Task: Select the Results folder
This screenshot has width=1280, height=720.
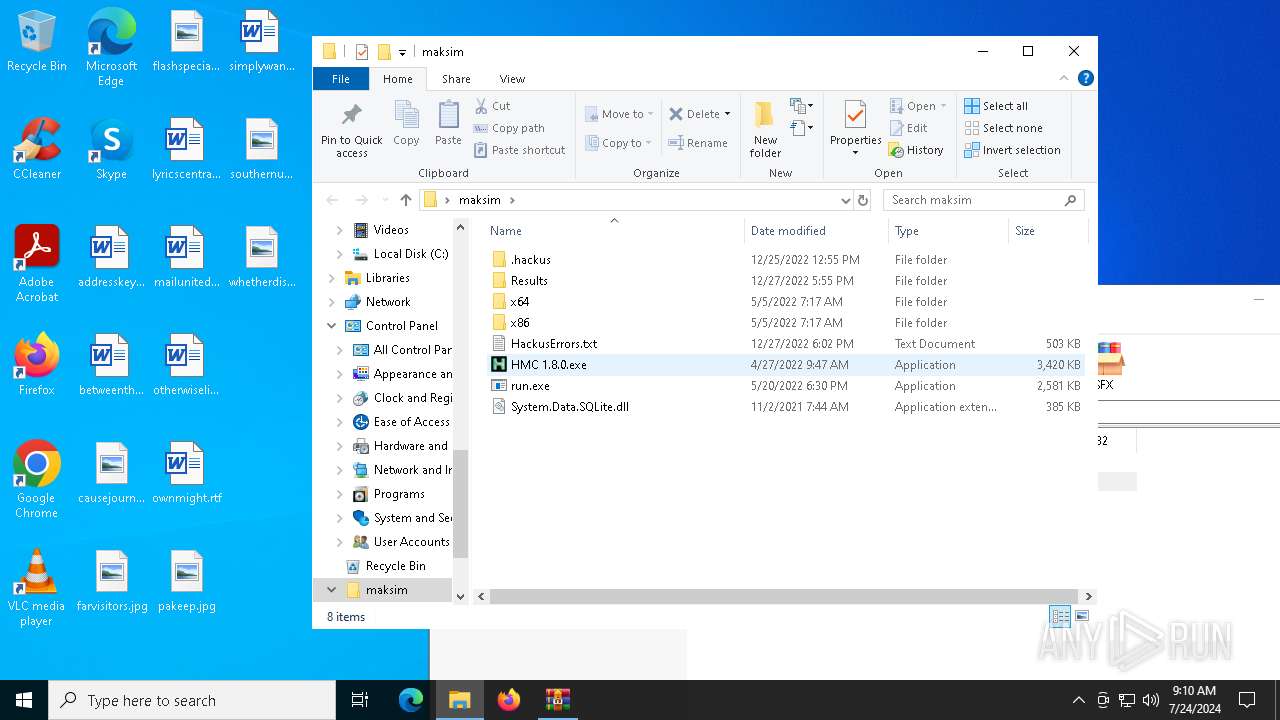Action: coord(529,281)
